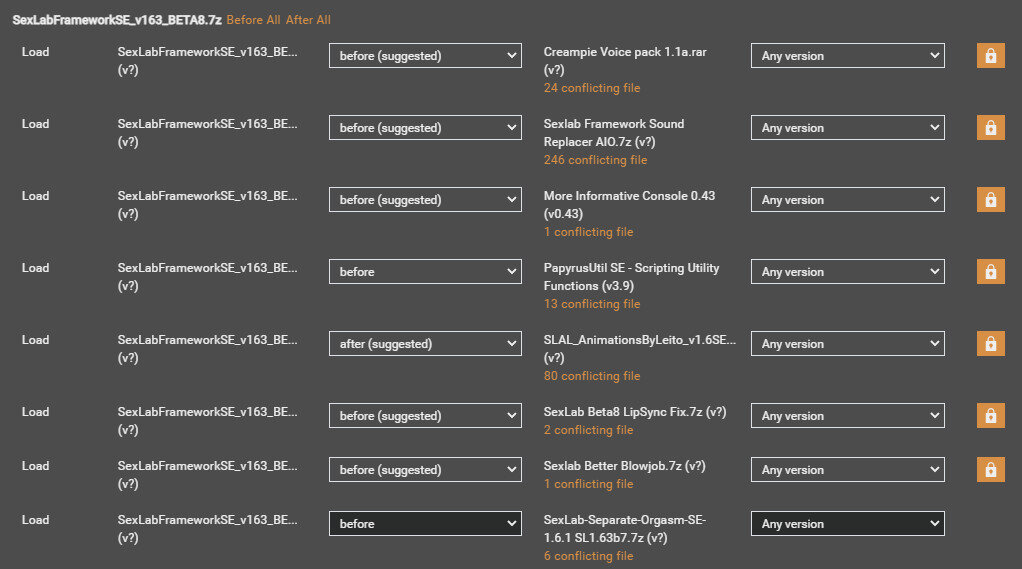The height and width of the screenshot is (569, 1022).
Task: Open rule order dropdown for More Informative Console
Action: [425, 200]
